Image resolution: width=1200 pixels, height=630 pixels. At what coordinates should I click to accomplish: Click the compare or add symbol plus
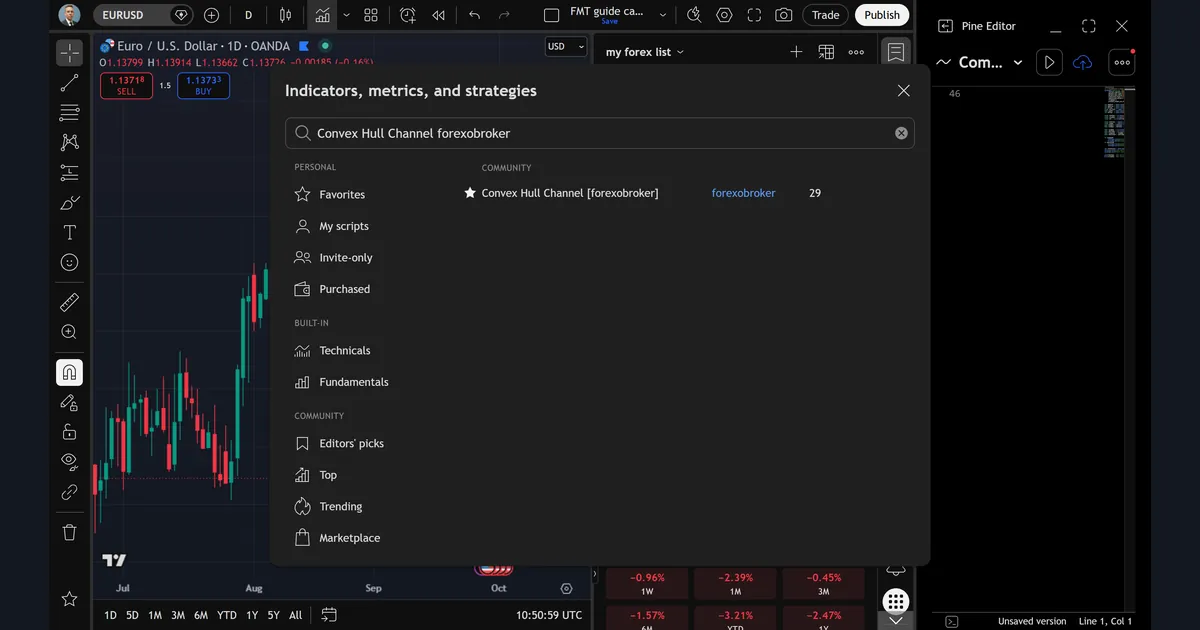211,15
